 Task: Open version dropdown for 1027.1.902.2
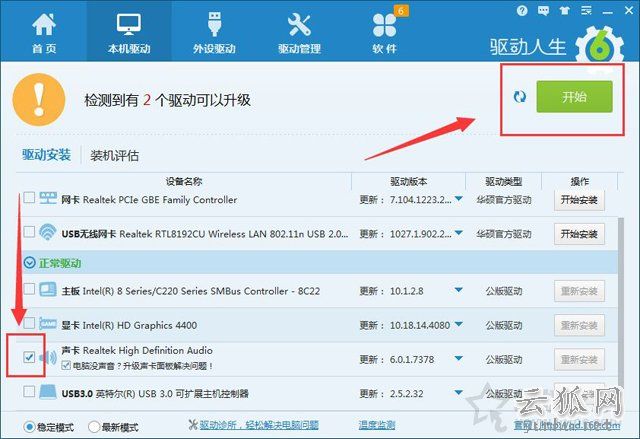tap(459, 233)
